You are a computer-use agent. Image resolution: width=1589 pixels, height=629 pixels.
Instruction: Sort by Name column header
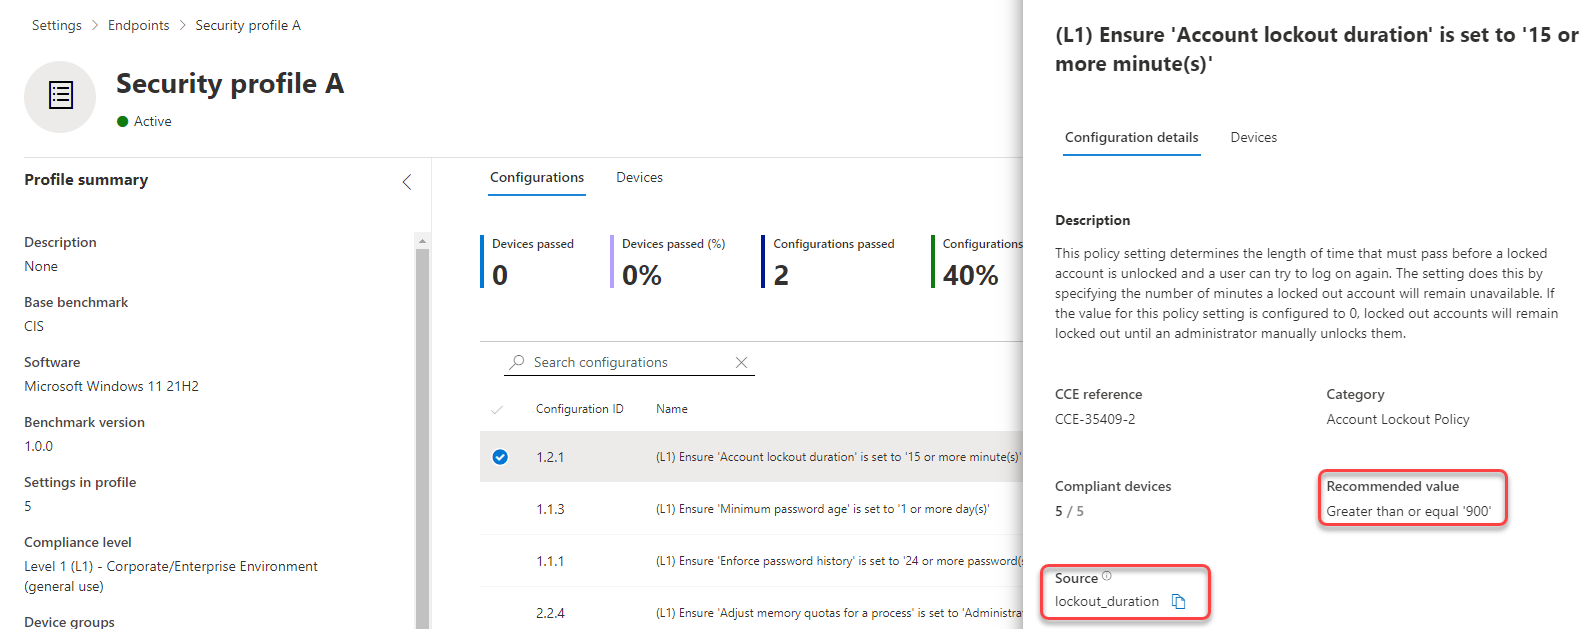[672, 409]
